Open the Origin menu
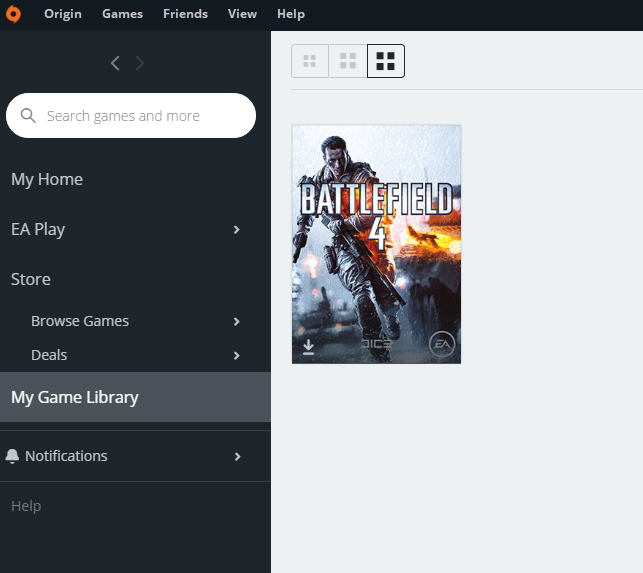 [x=63, y=14]
